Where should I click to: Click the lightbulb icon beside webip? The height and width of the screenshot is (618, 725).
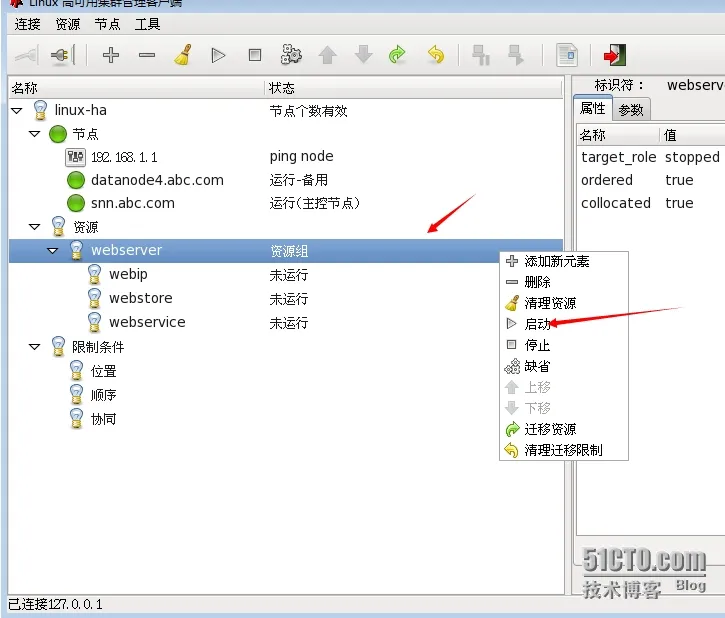click(x=94, y=274)
